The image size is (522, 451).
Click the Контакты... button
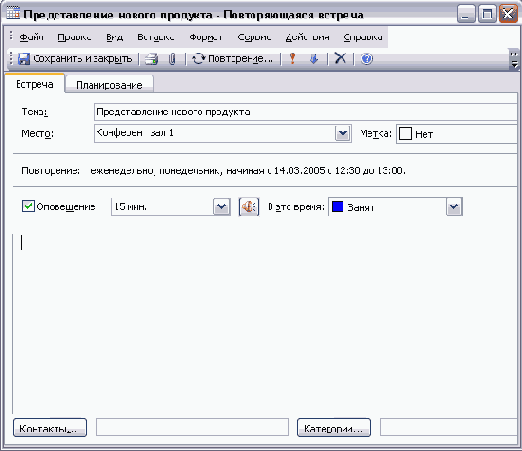tap(50, 428)
